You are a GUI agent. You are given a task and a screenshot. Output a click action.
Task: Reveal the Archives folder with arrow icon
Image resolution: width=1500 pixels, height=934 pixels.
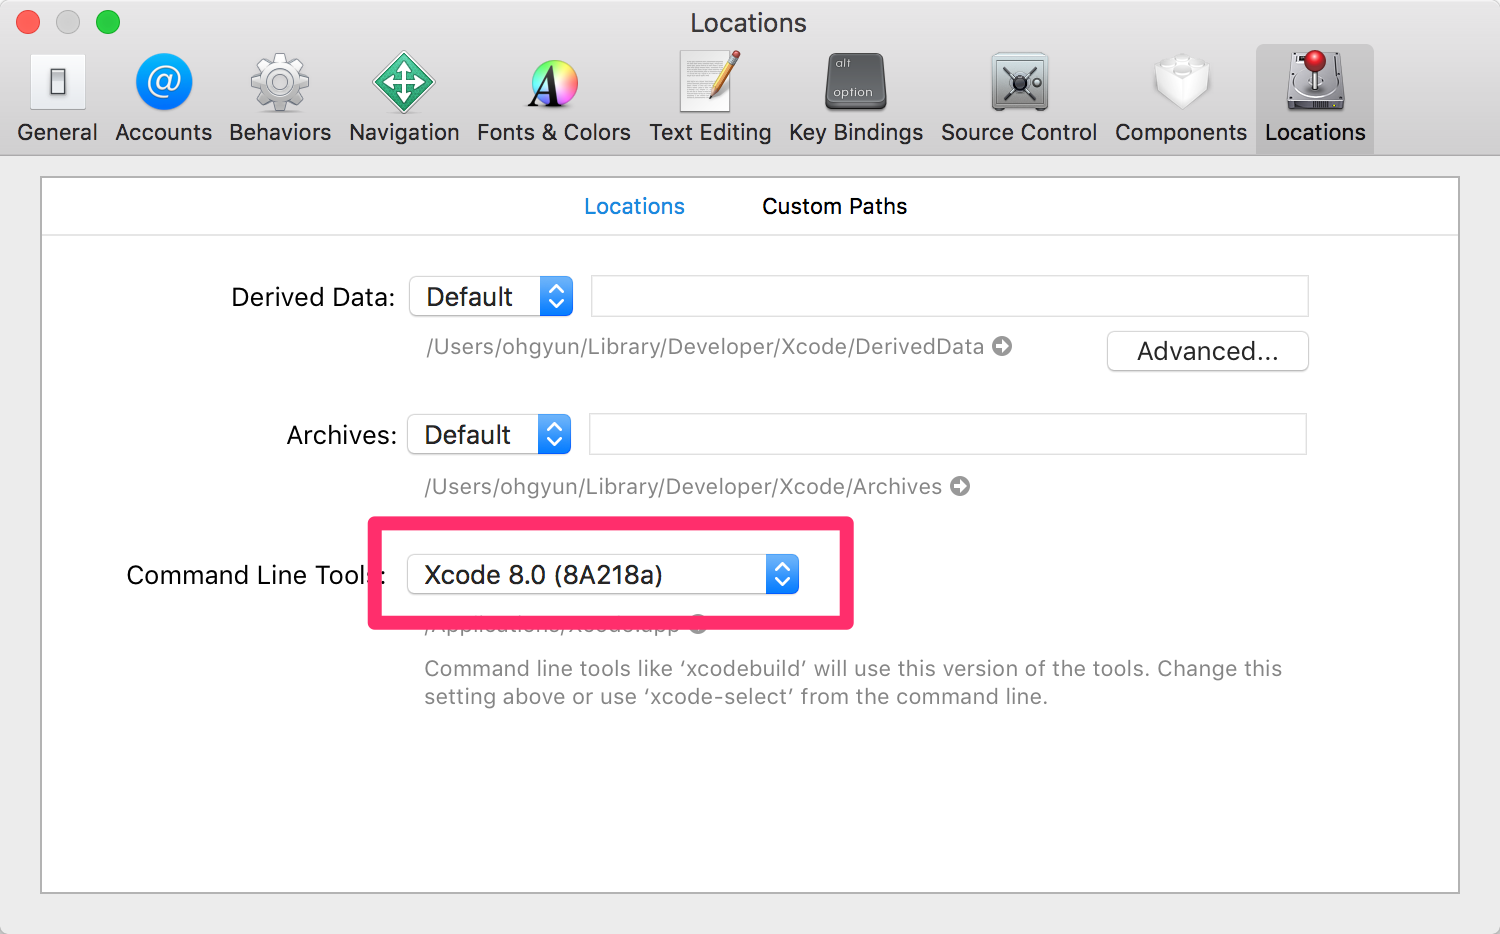(x=960, y=486)
